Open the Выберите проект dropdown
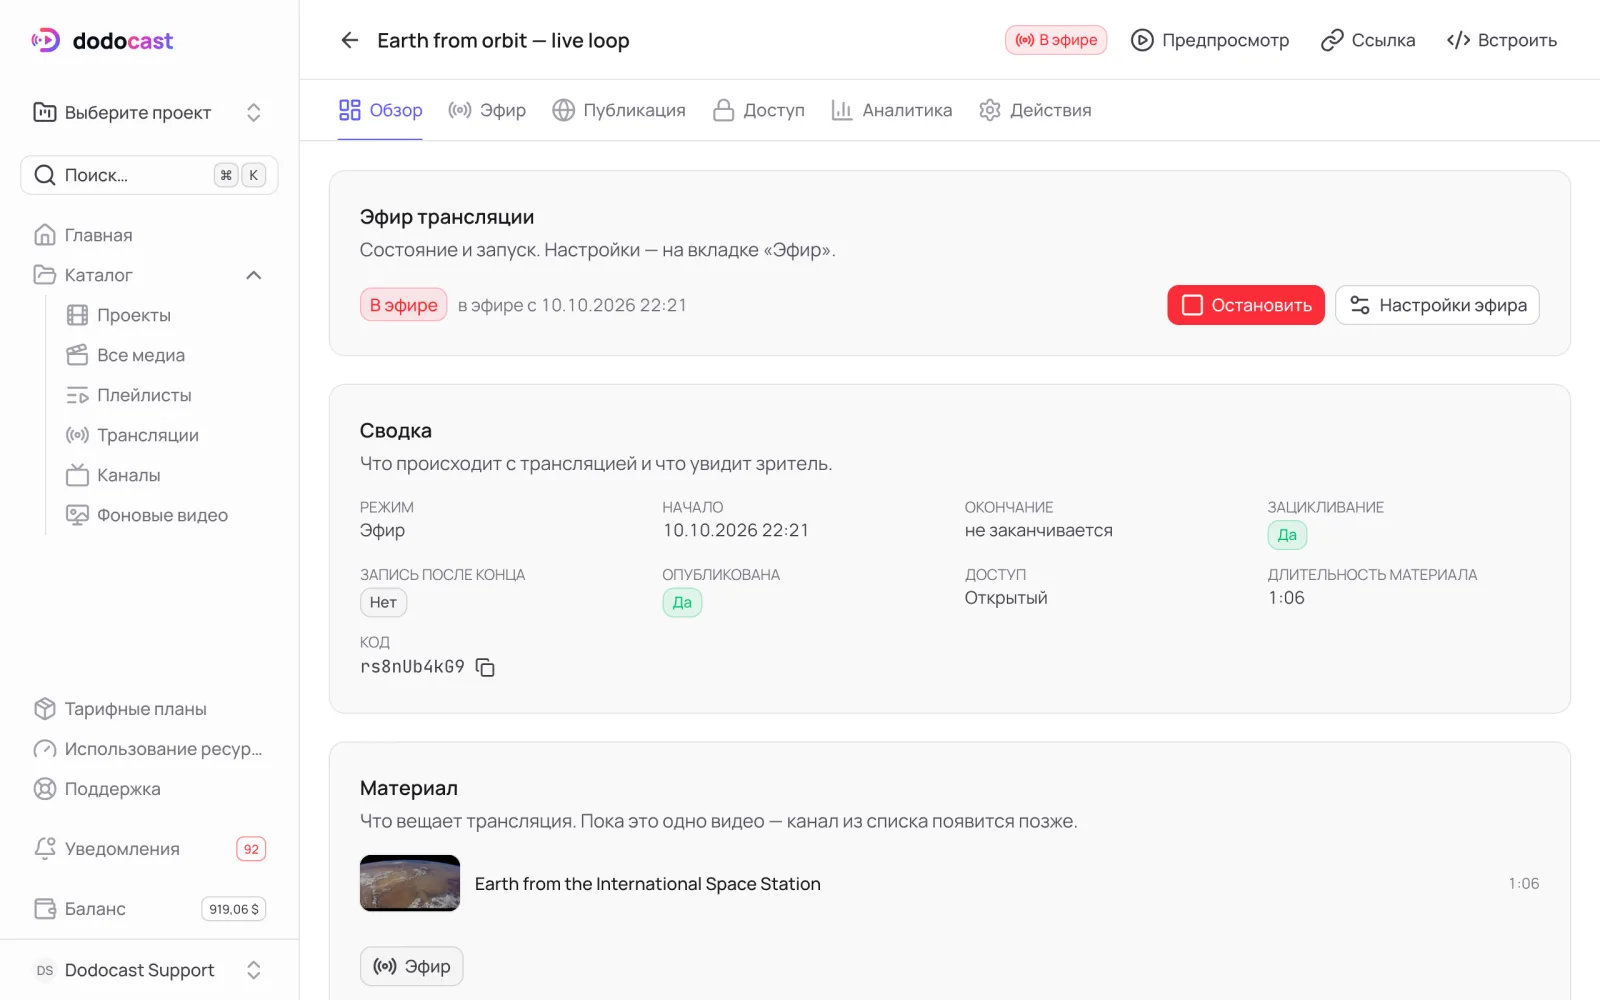Viewport: 1600px width, 1000px height. click(x=149, y=112)
